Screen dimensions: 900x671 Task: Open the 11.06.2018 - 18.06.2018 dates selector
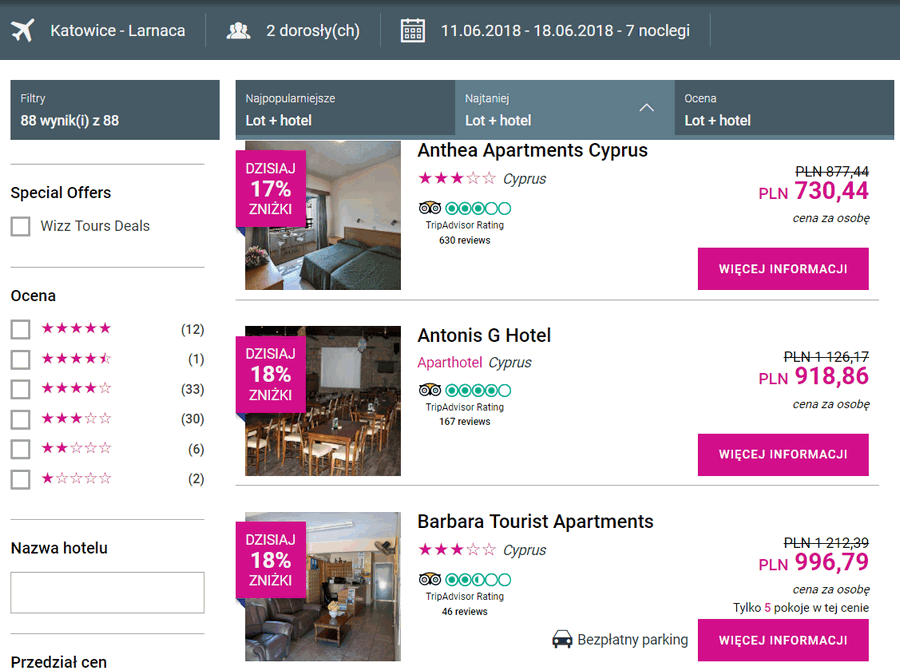click(x=565, y=30)
